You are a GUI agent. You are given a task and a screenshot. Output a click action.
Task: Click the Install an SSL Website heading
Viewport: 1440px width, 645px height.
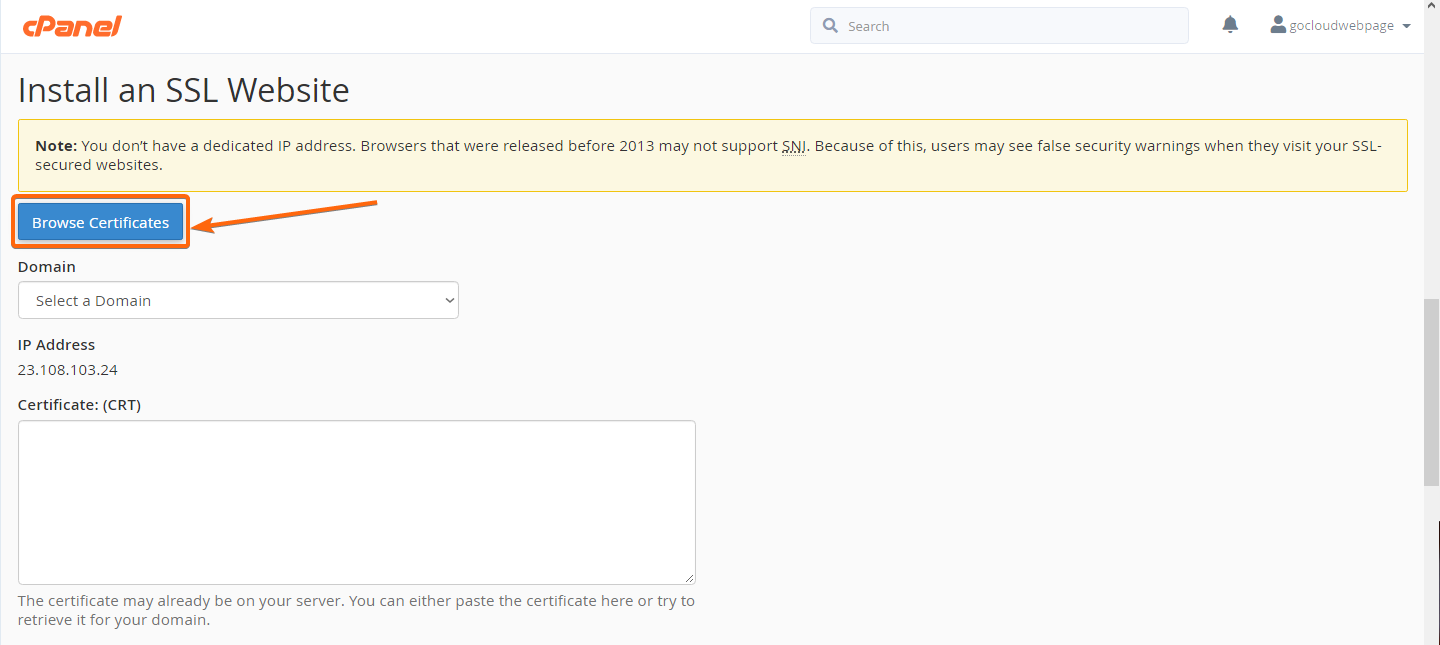184,91
